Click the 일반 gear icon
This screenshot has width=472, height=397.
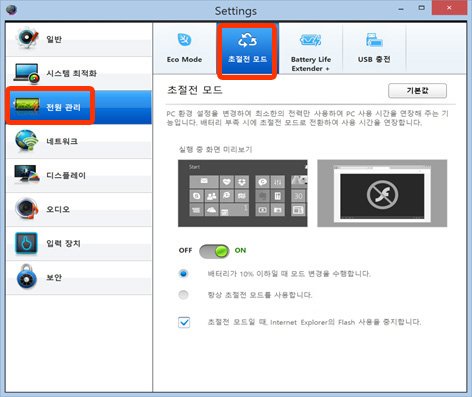click(26, 38)
